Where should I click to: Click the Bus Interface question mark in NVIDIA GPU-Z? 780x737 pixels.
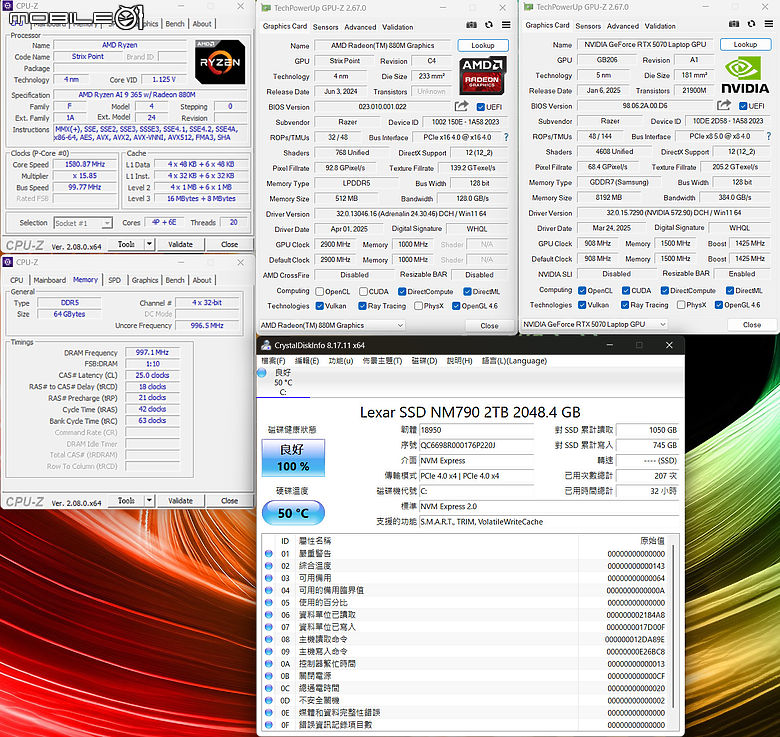(x=769, y=136)
